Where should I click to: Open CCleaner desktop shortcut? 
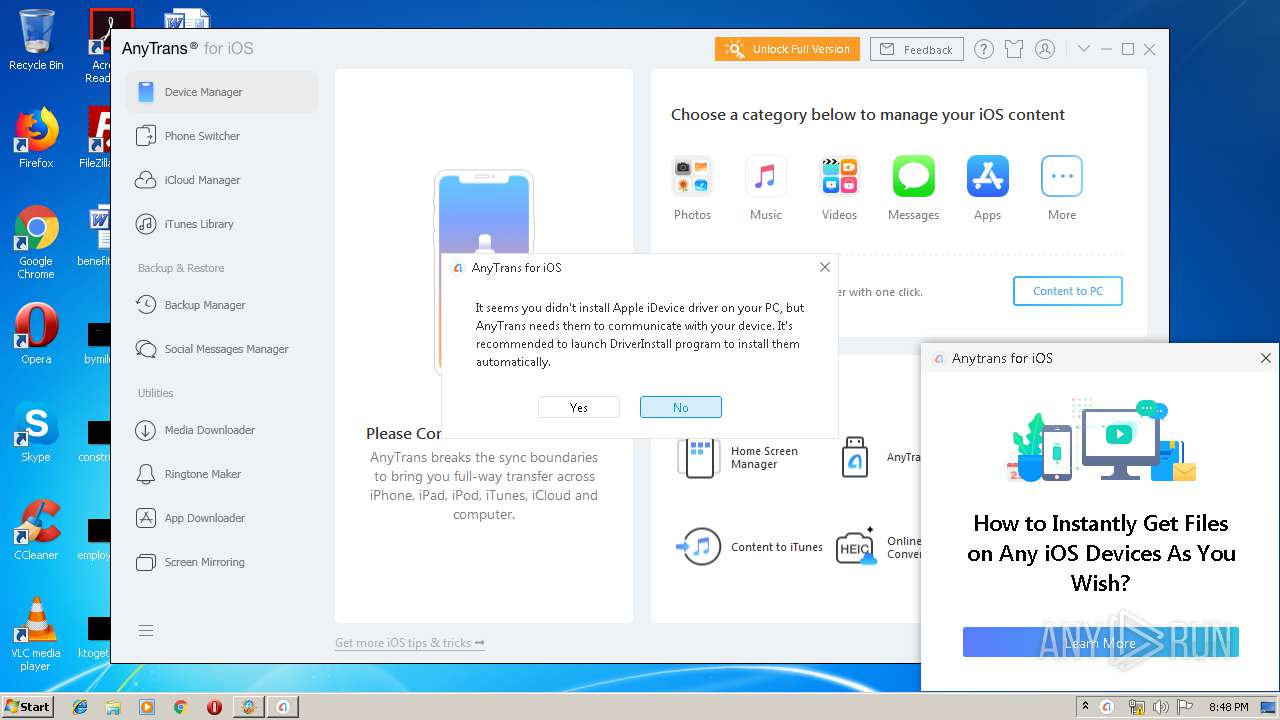(x=36, y=530)
